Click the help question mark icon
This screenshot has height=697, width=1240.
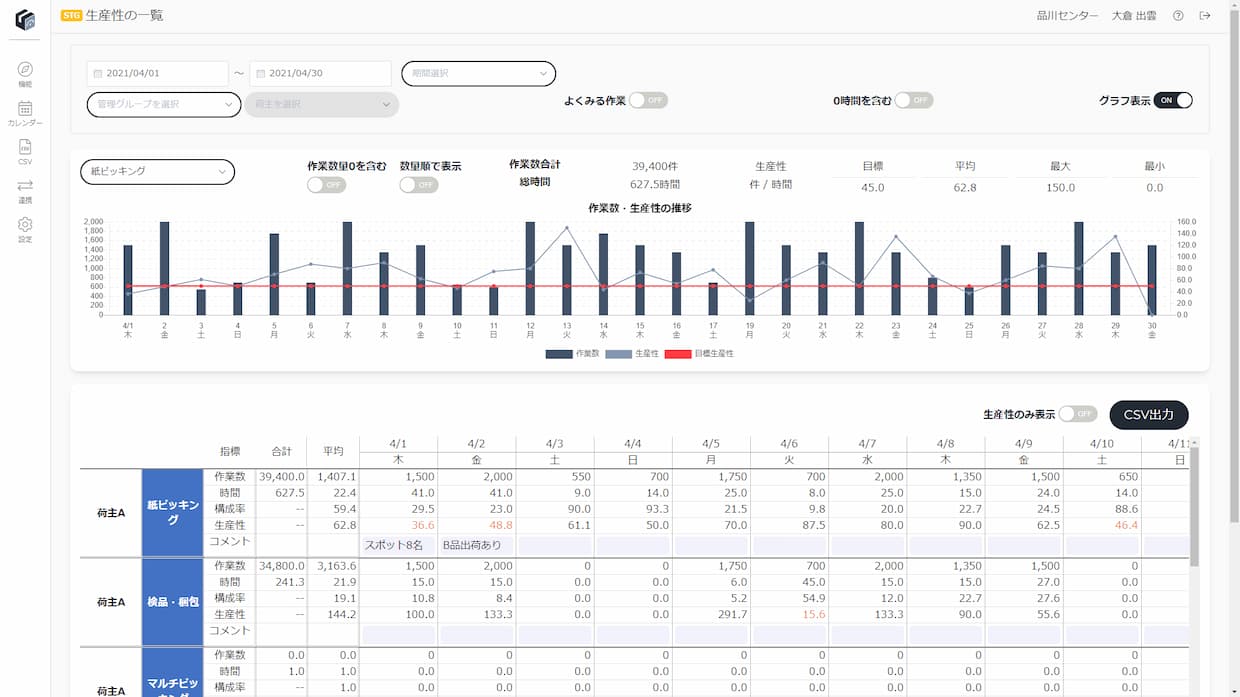(x=1178, y=16)
